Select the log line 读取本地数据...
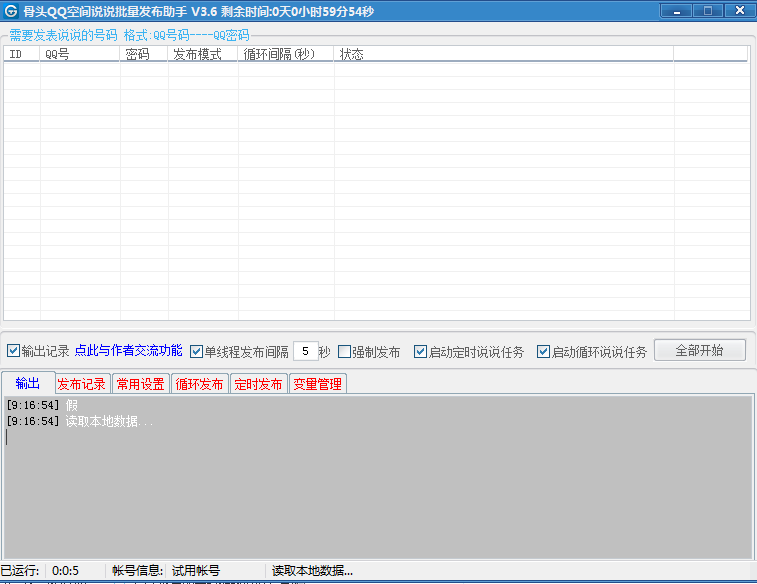This screenshot has height=584, width=757. coord(80,421)
